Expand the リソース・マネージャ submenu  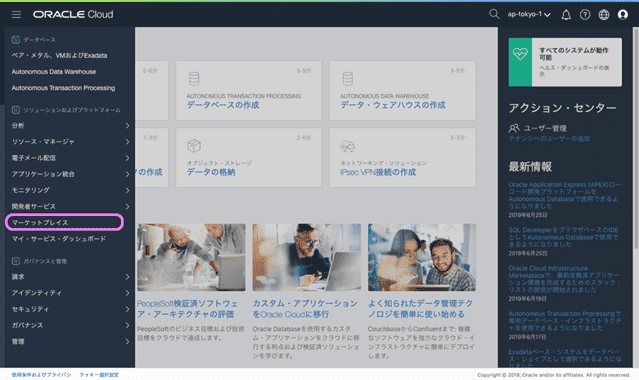pyautogui.click(x=70, y=141)
